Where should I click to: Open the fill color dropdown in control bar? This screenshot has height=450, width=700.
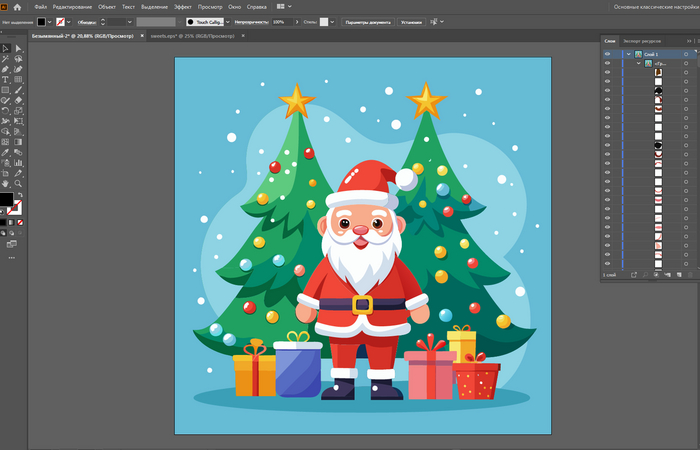tap(50, 22)
